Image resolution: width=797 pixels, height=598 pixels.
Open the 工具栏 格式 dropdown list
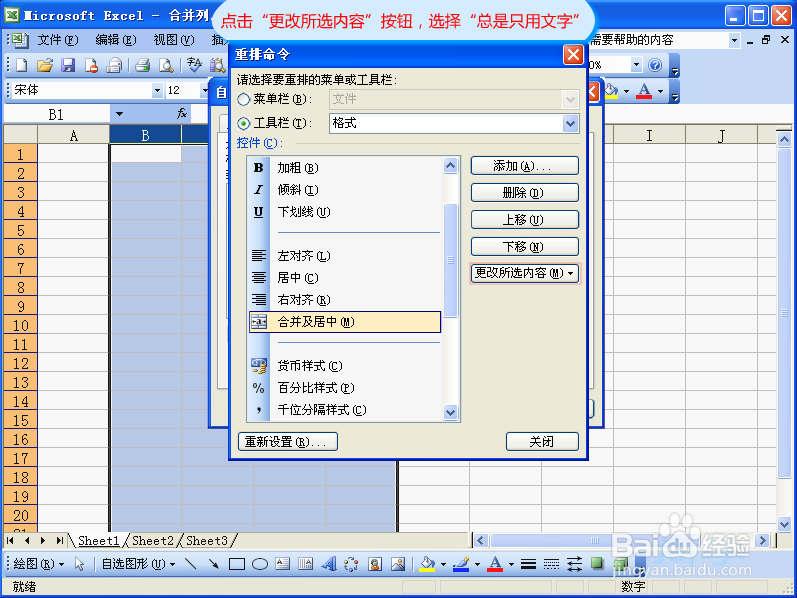(x=570, y=123)
